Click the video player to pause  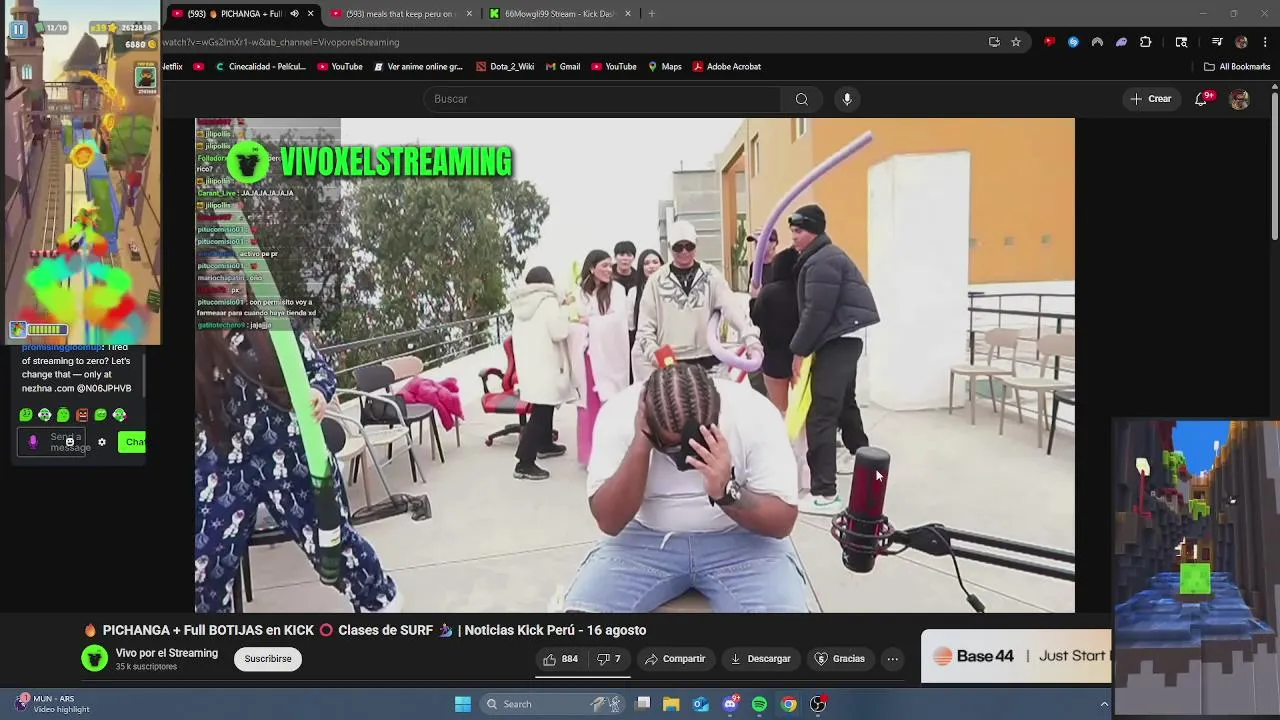tap(635, 365)
